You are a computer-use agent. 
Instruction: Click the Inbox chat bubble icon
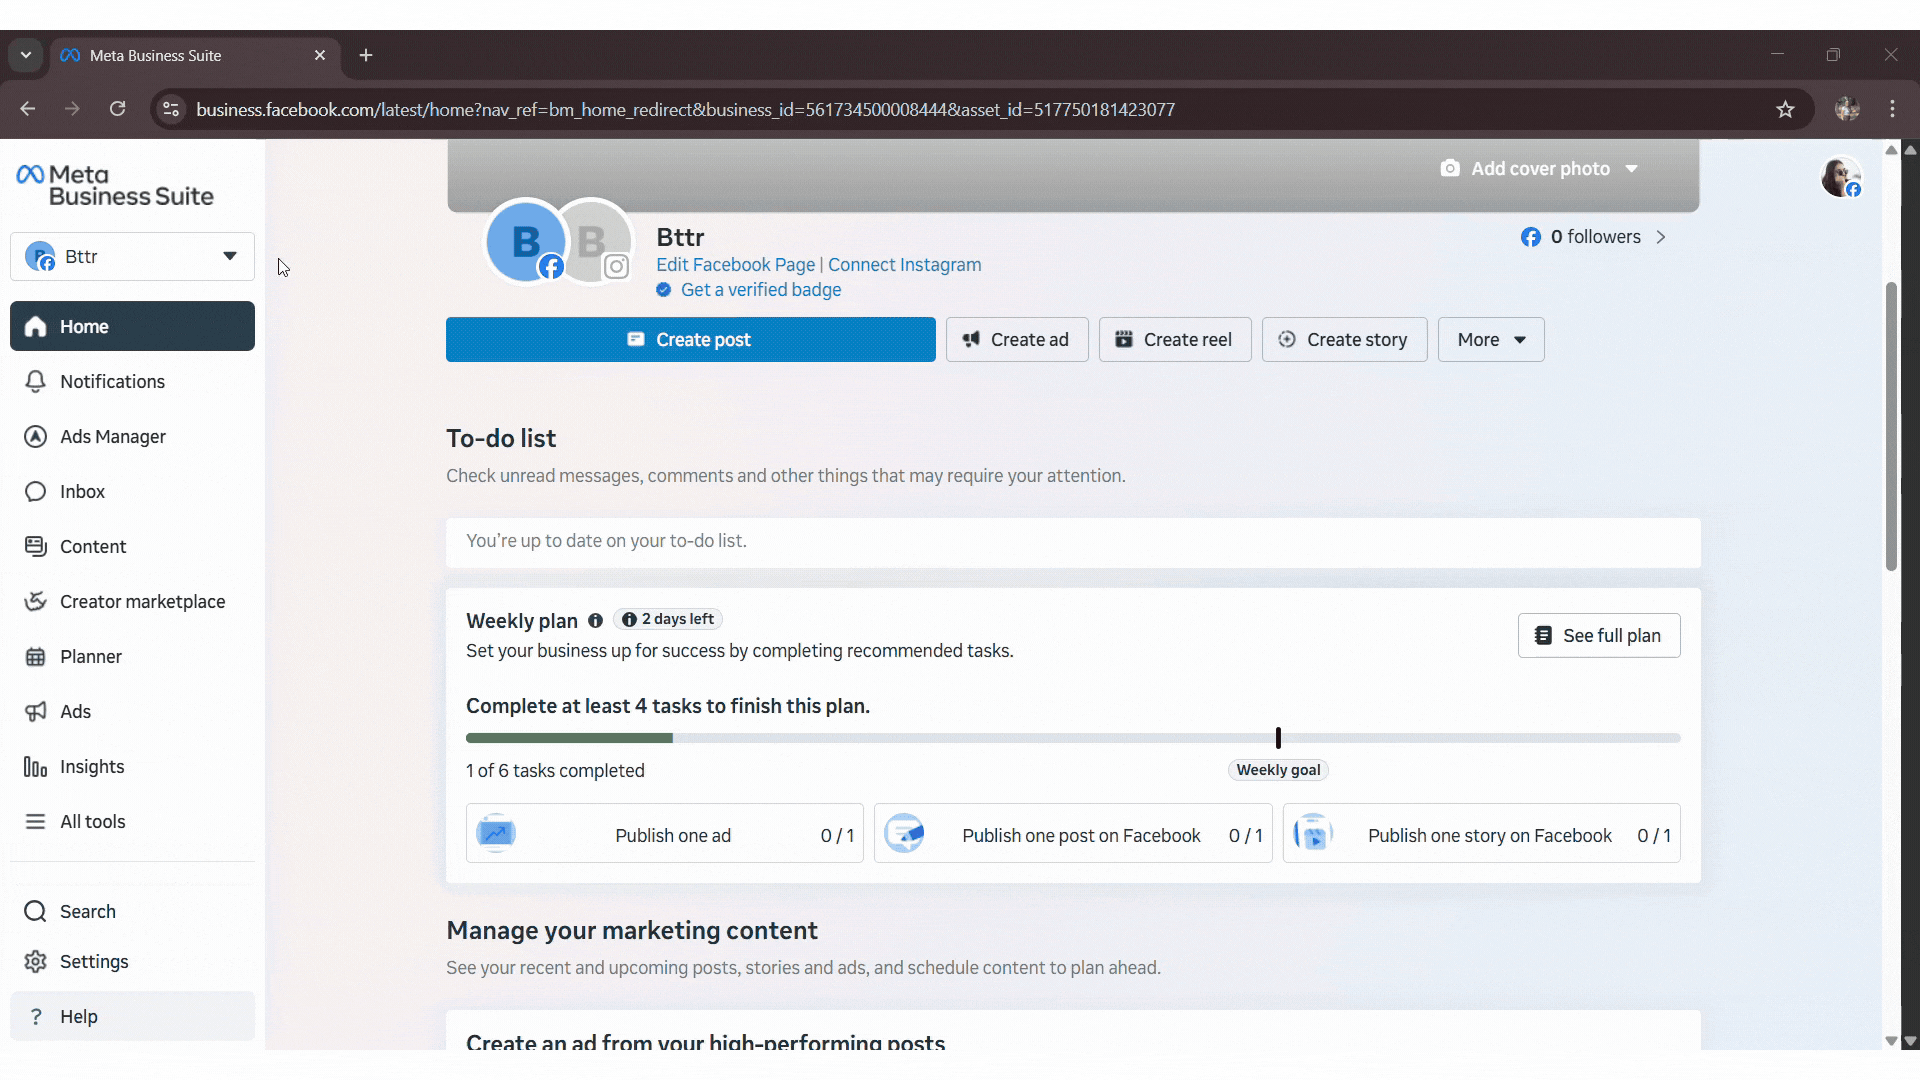click(x=36, y=492)
